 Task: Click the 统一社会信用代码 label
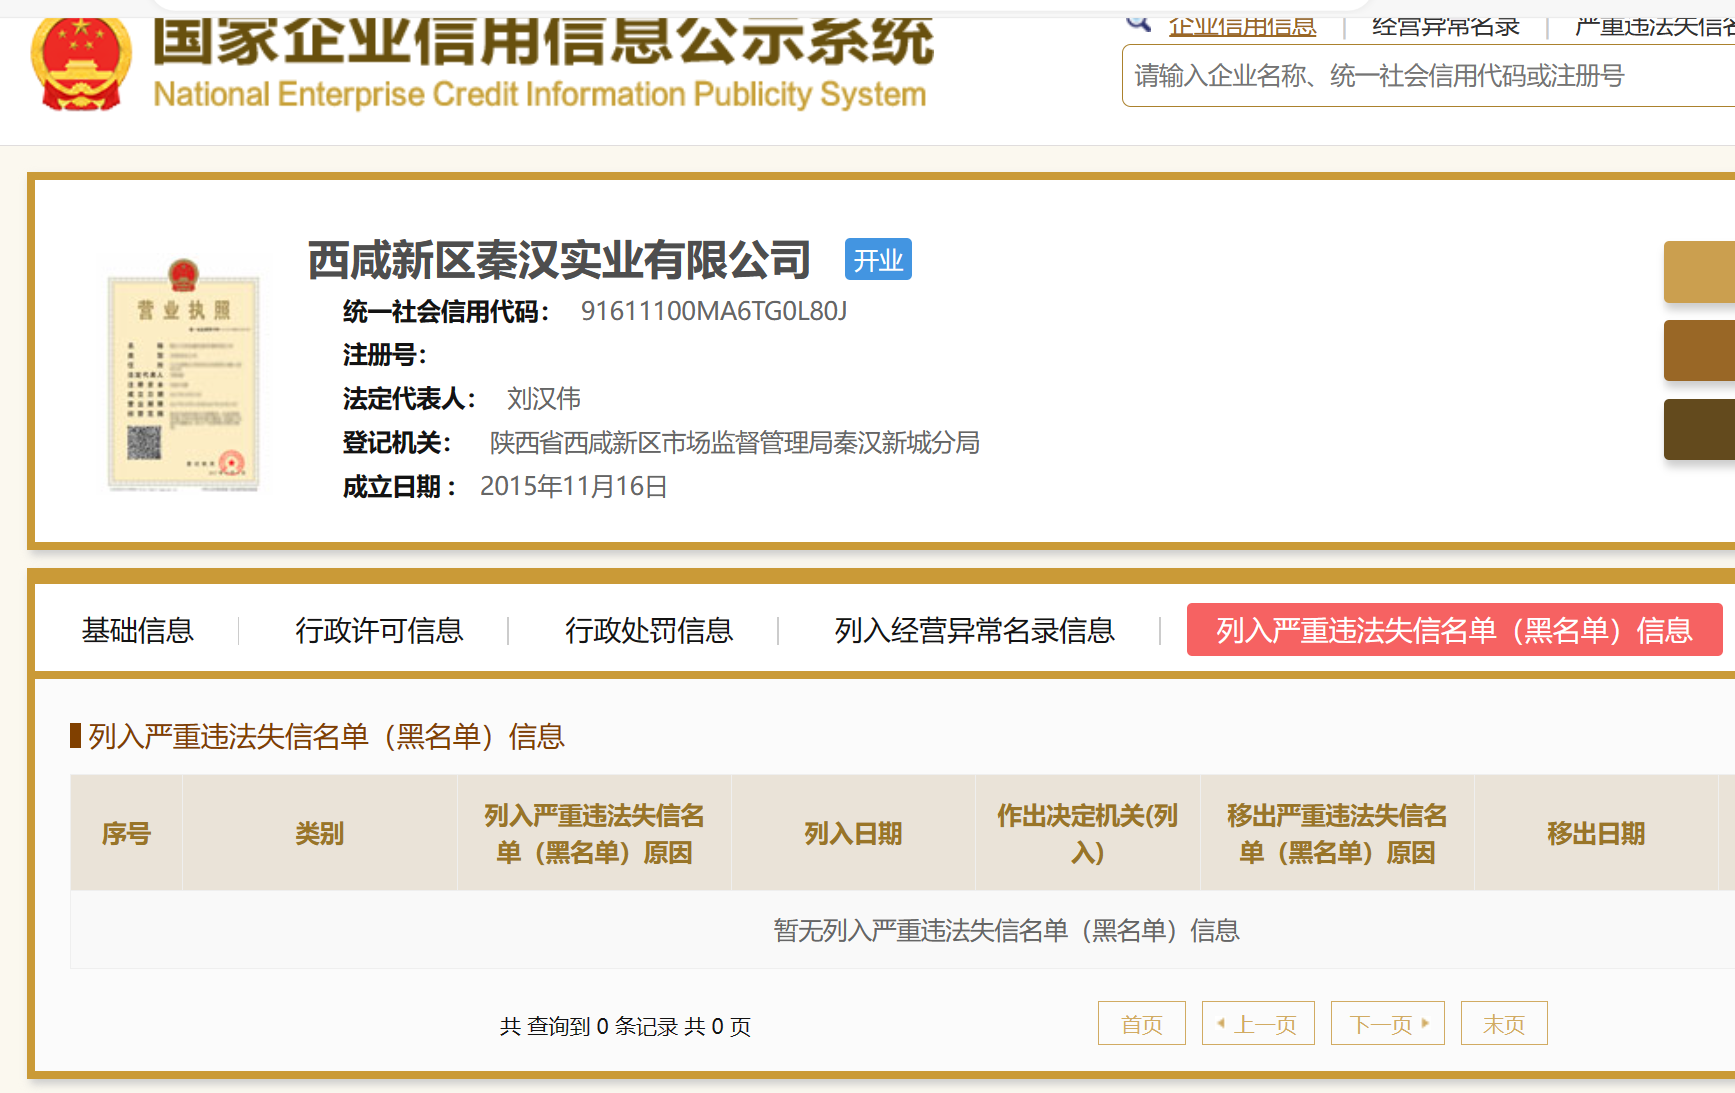(x=446, y=312)
